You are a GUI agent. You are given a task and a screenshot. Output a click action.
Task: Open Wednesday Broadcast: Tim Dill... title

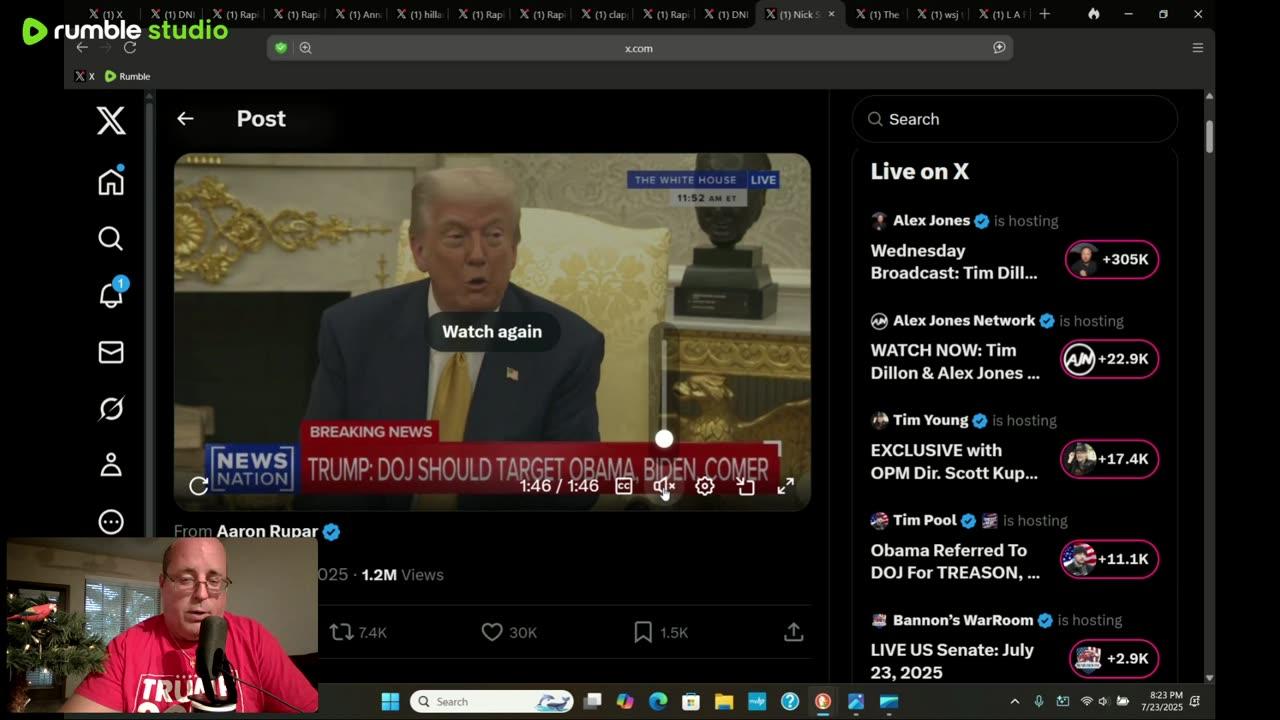954,261
